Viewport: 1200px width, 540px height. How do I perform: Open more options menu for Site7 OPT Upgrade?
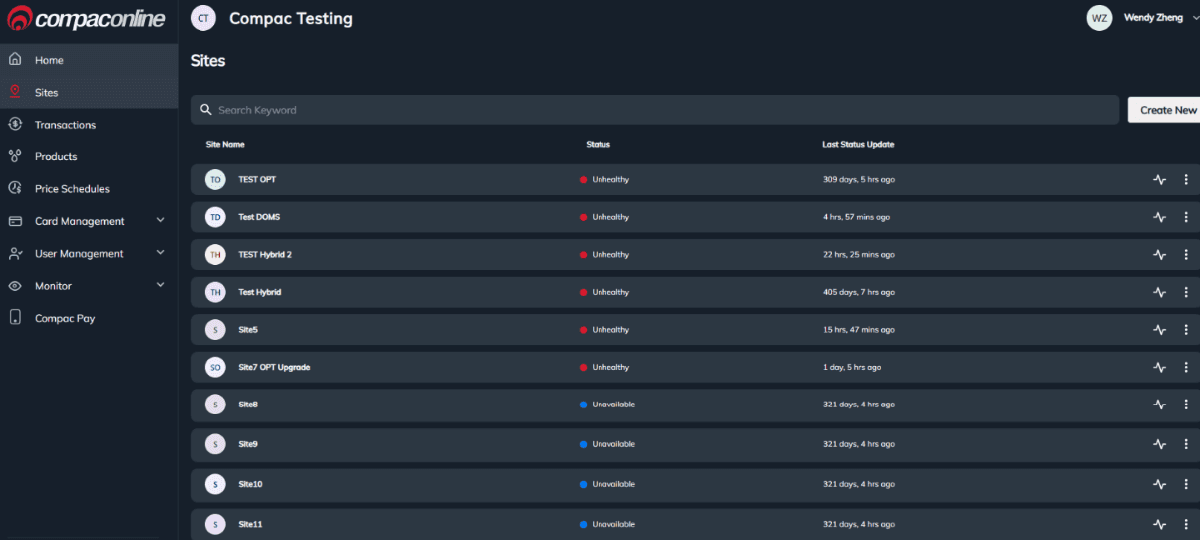(1186, 367)
